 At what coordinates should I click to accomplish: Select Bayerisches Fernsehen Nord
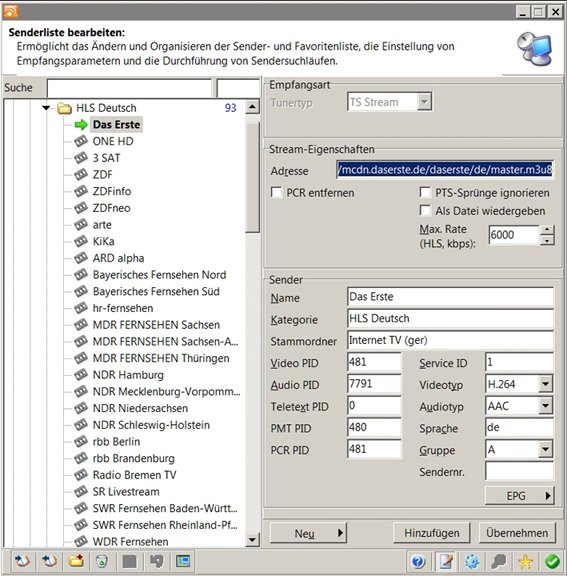tap(159, 274)
